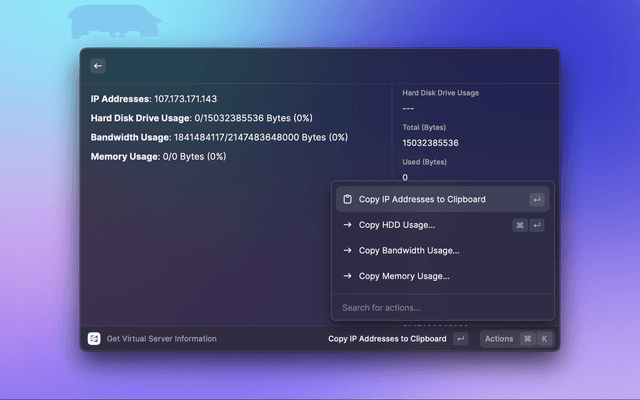
Task: Click the Command key icon in HDD row
Action: pos(520,225)
